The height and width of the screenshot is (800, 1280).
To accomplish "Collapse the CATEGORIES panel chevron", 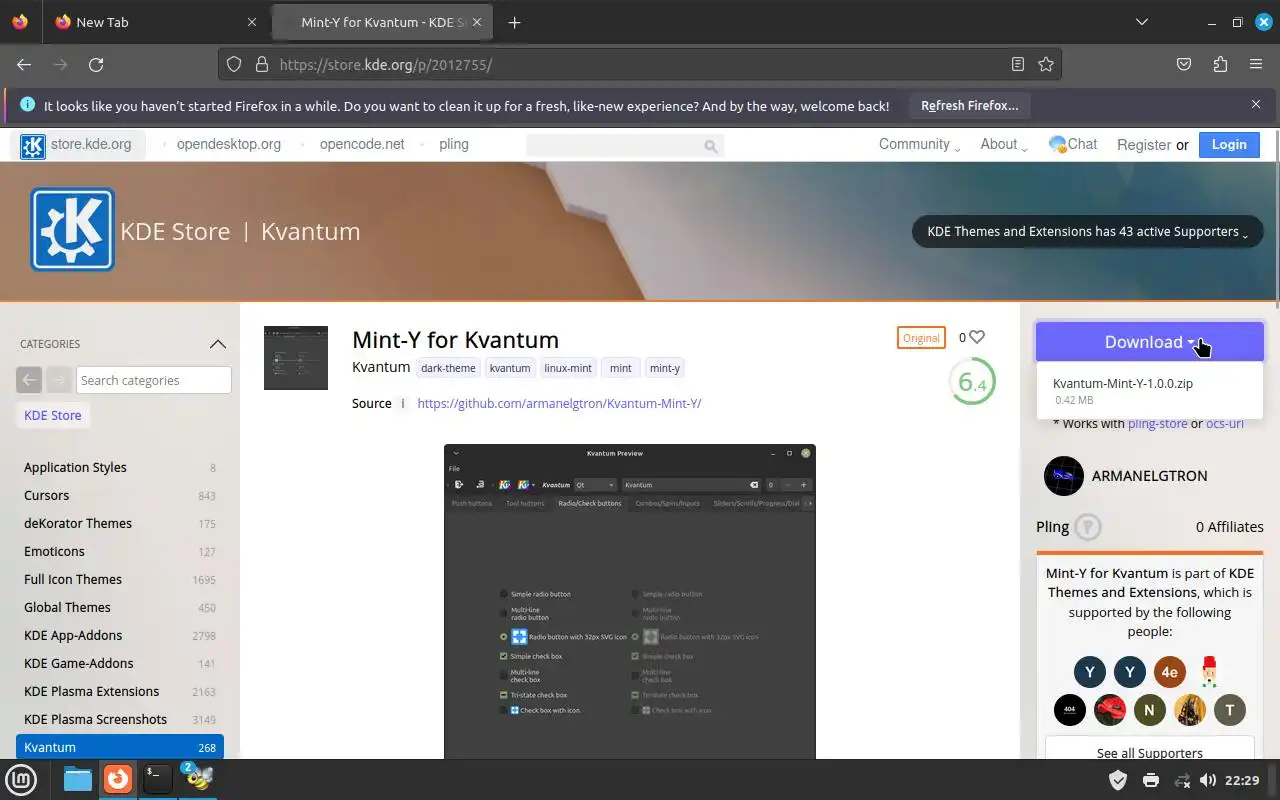I will tap(217, 344).
